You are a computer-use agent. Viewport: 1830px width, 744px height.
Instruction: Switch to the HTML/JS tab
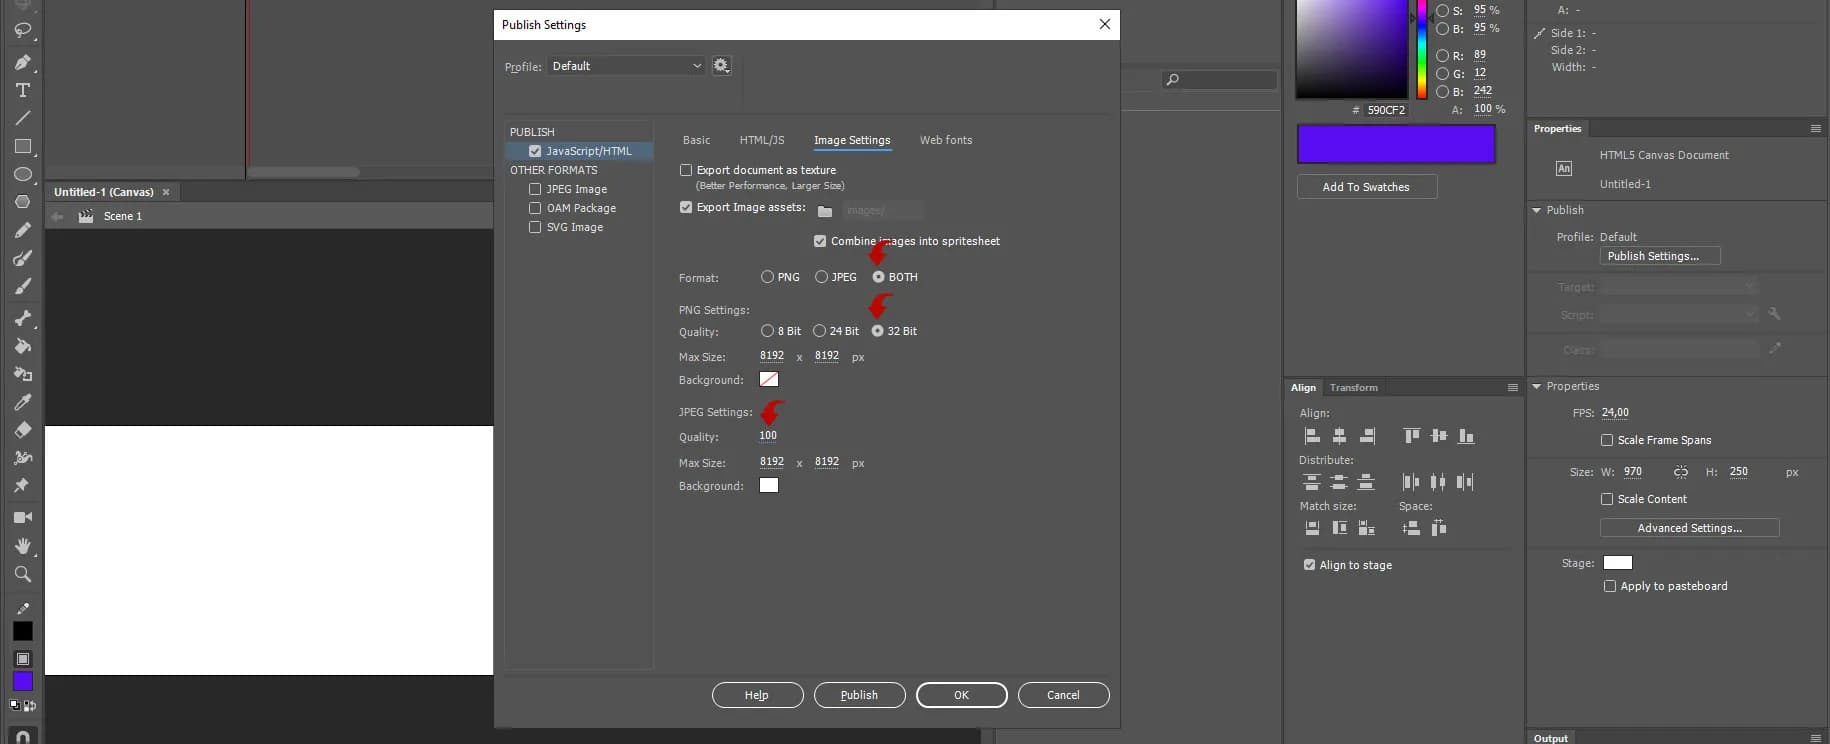tap(762, 140)
